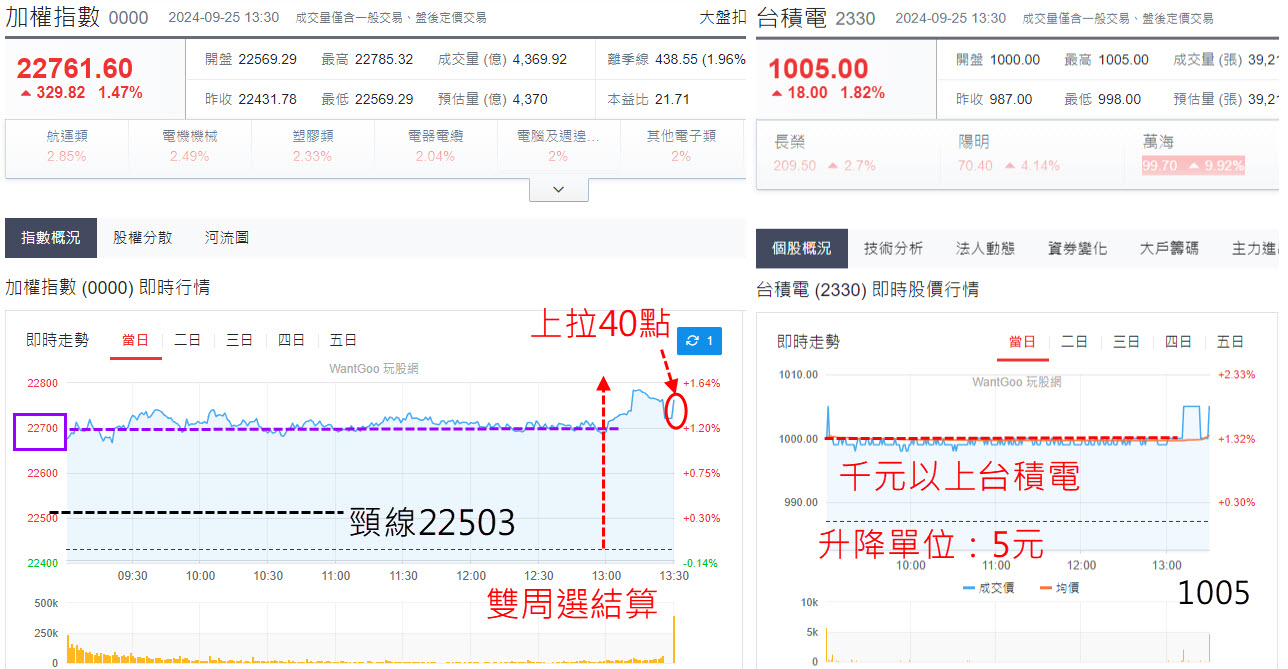Open the 法人動態 tab
This screenshot has height=669, width=1288.
(x=985, y=248)
